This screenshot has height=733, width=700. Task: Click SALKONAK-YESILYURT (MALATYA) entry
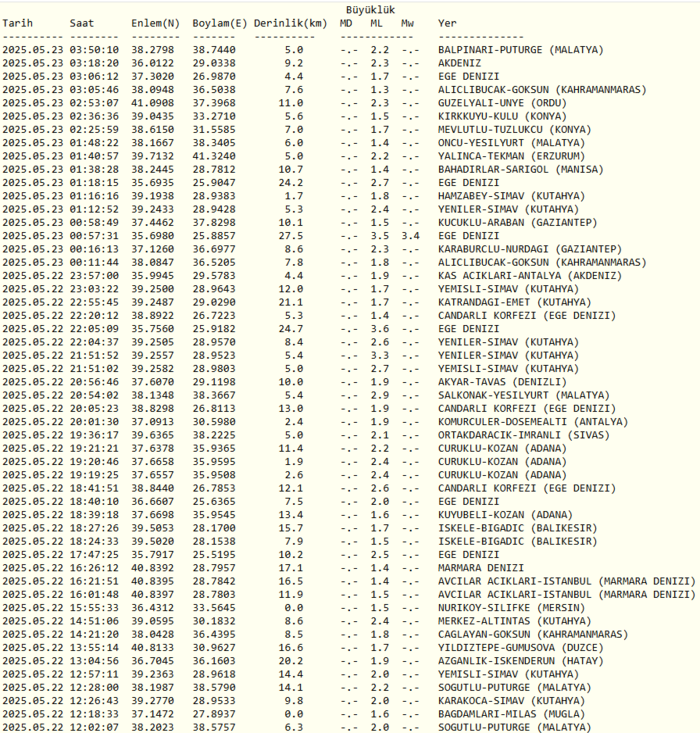coord(524,395)
